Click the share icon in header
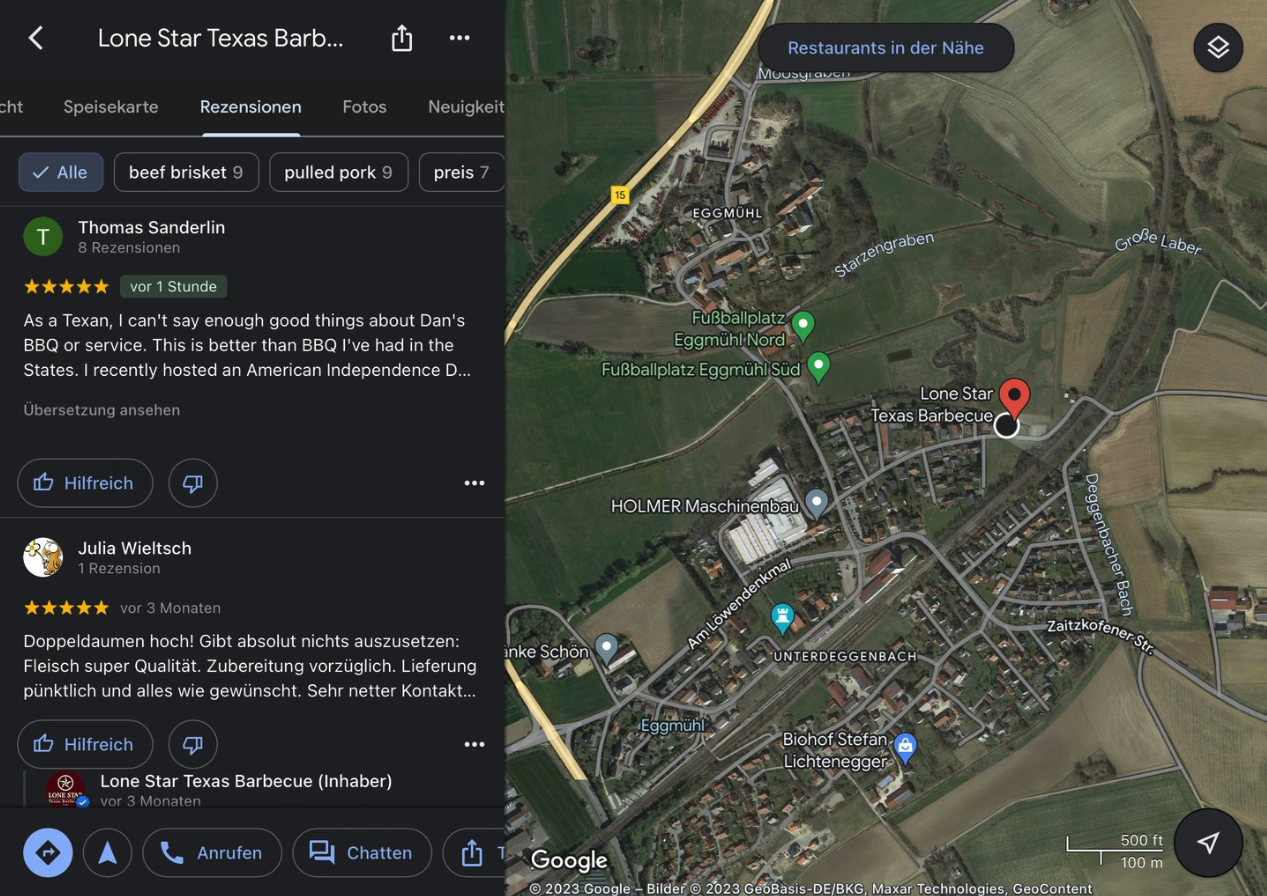 402,38
